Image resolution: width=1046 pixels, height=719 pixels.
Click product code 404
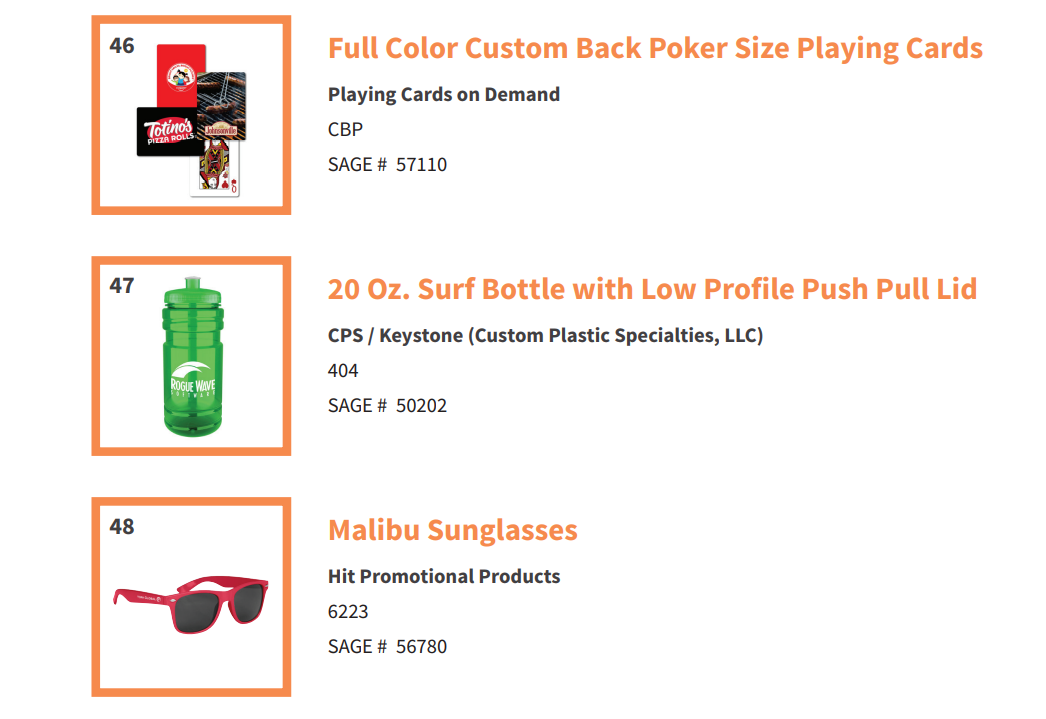[x=343, y=370]
